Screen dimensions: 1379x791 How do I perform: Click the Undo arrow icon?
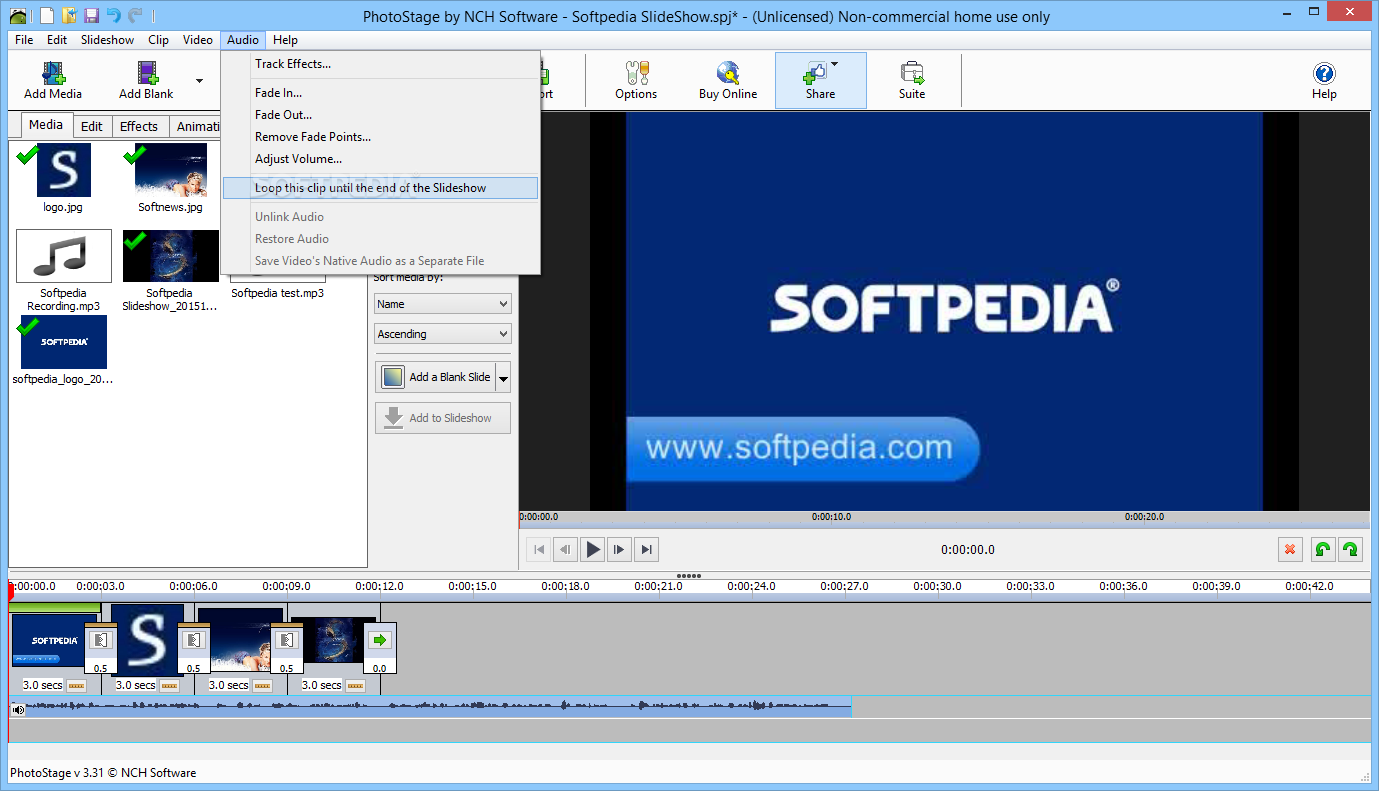113,16
